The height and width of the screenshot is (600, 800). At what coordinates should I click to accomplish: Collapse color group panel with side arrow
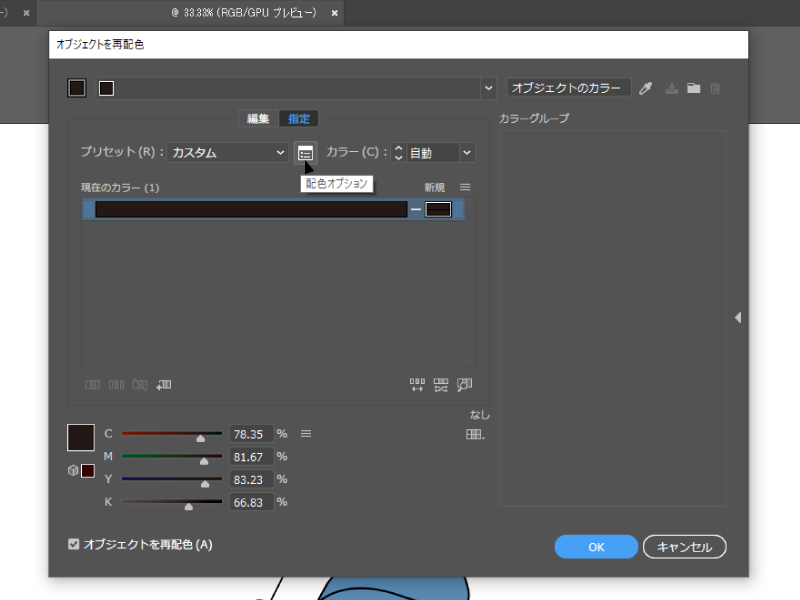point(738,317)
